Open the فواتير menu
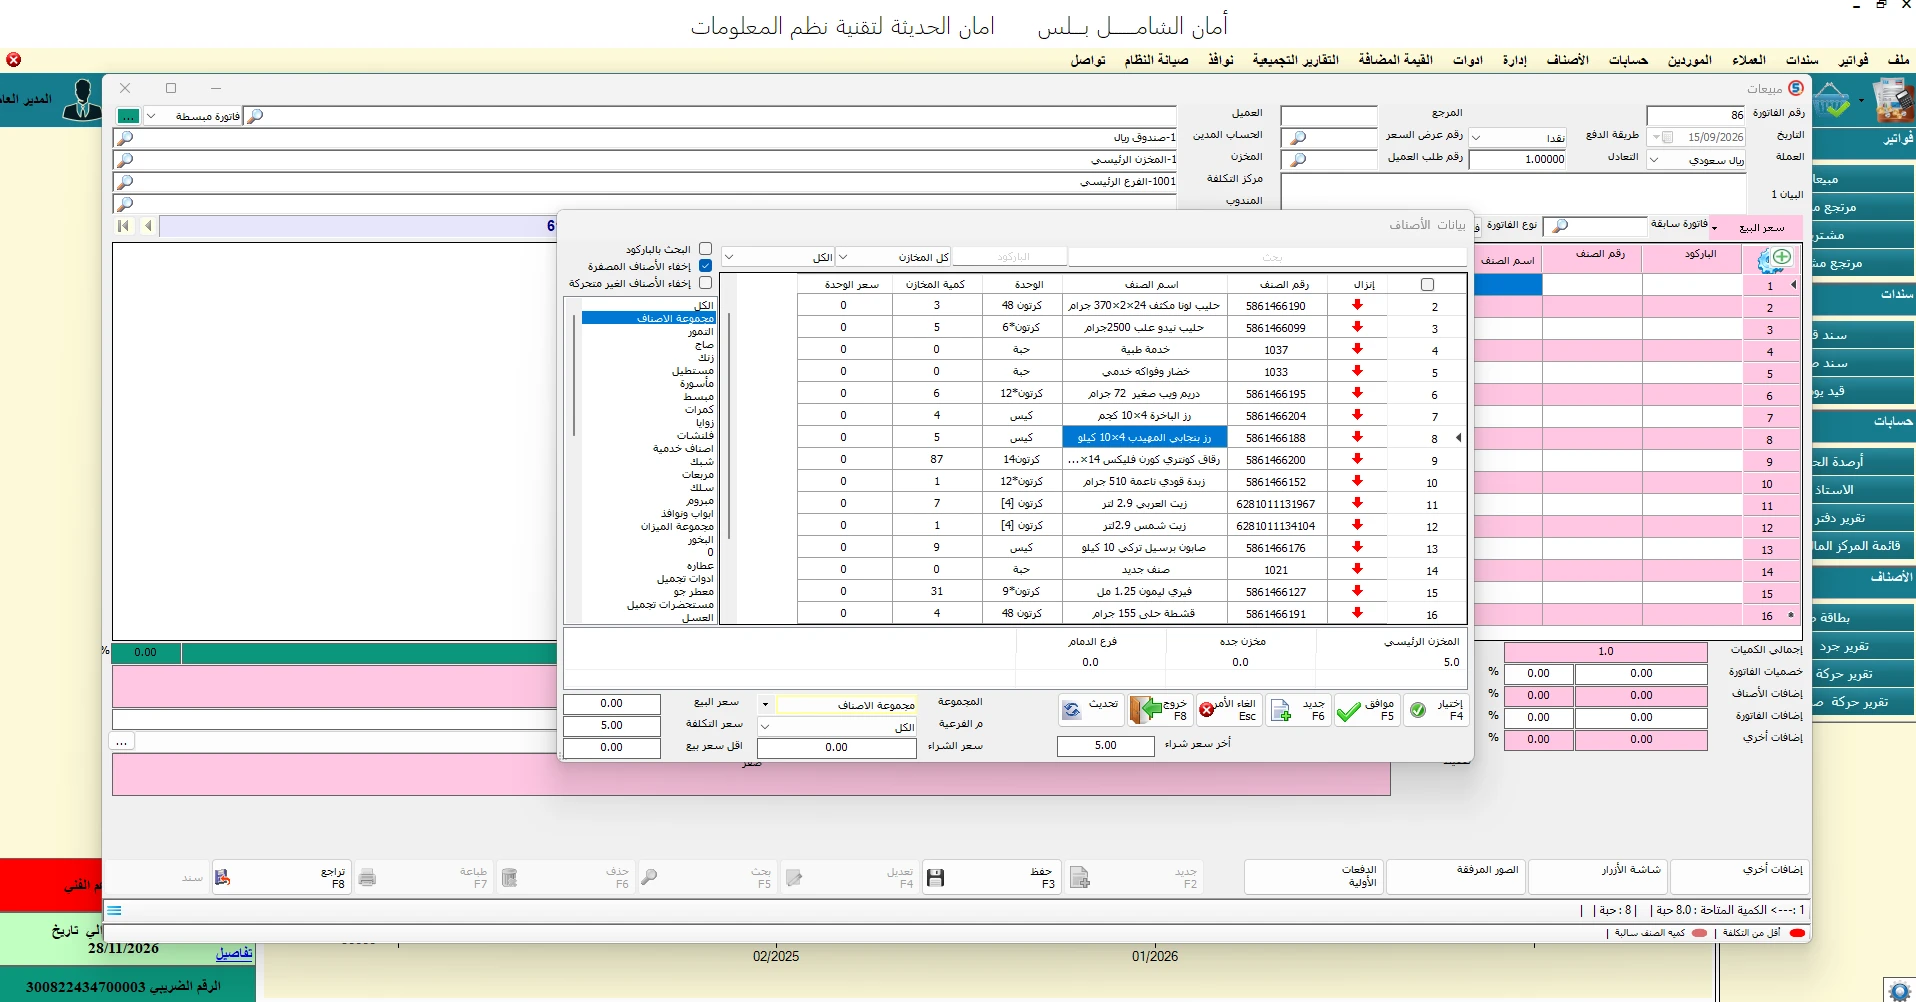Screen dimensions: 1916x1002 (x=1853, y=60)
